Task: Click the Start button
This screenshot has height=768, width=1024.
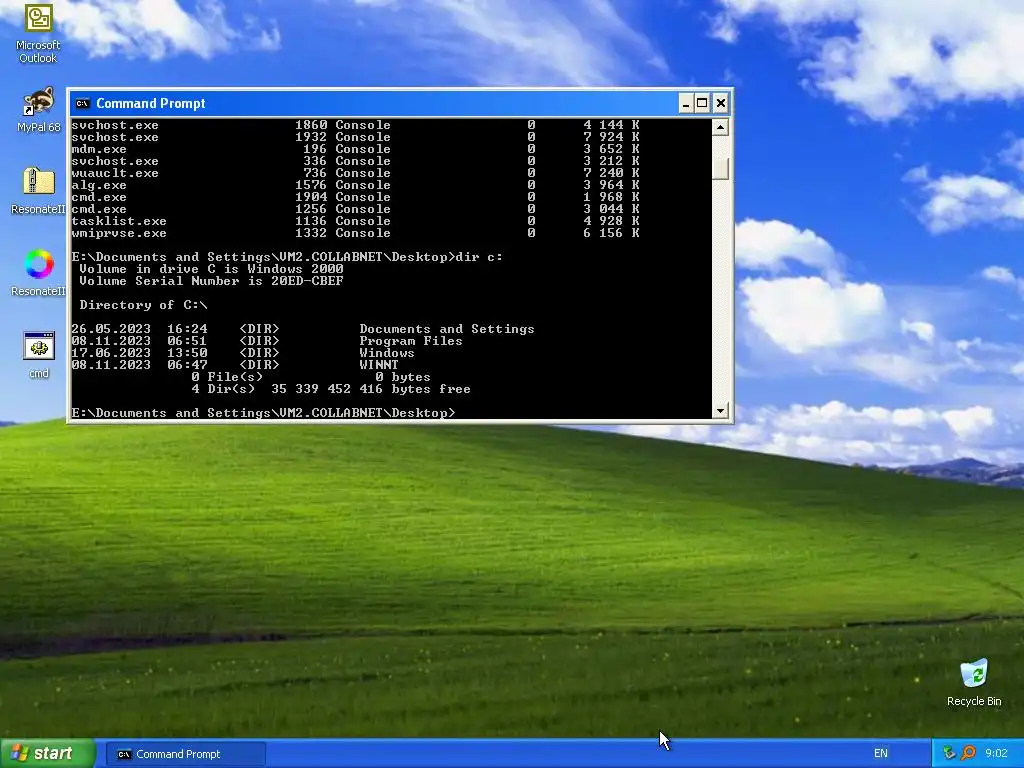Action: pyautogui.click(x=47, y=754)
